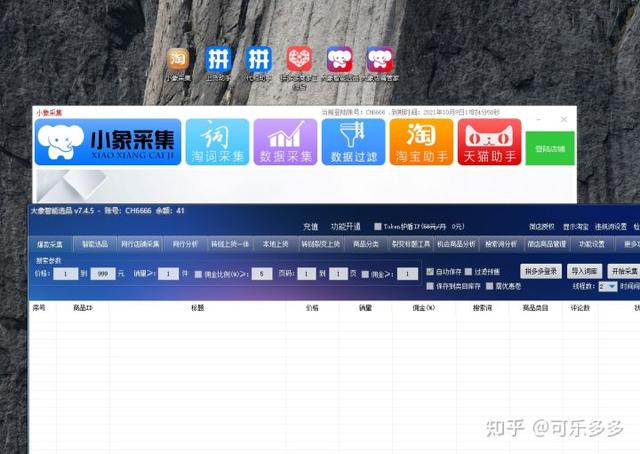Click the 功能开通 link
This screenshot has height=454, width=640.
point(345,227)
